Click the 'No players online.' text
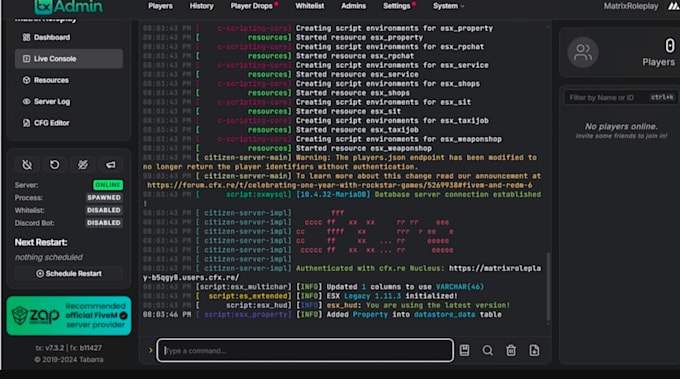This screenshot has width=680, height=379. coord(621,127)
